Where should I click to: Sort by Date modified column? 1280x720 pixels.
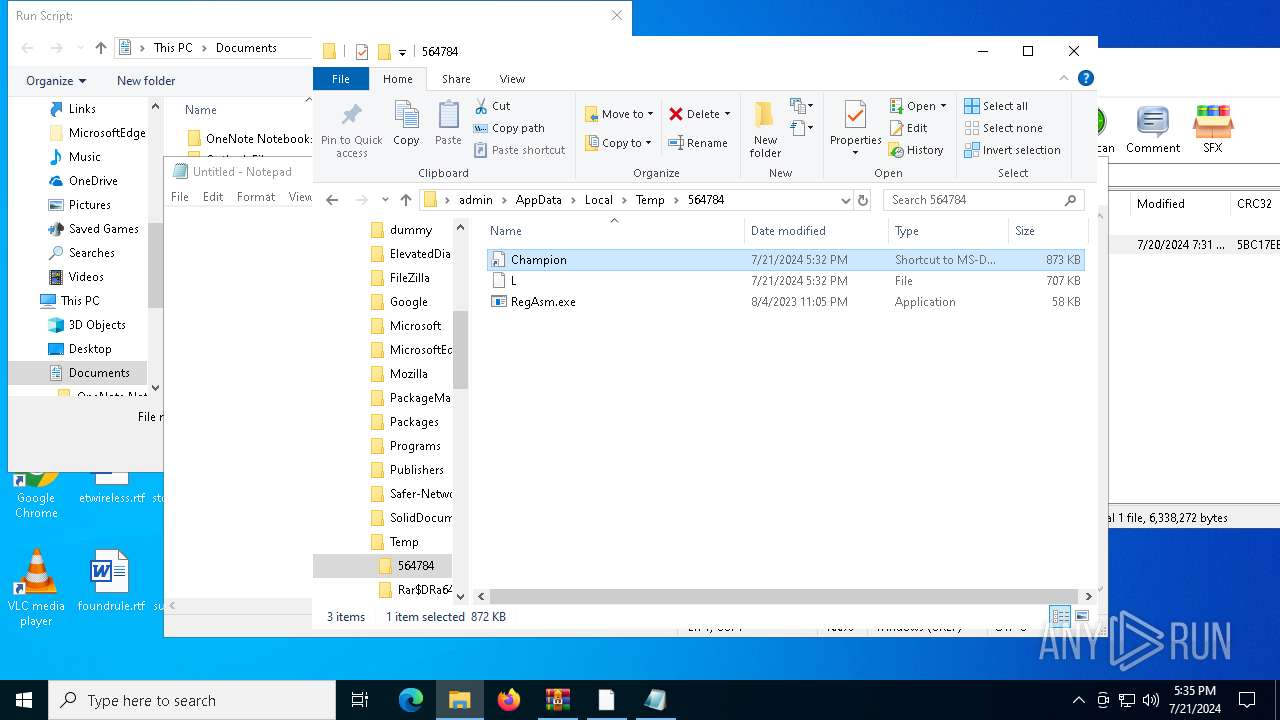click(x=816, y=231)
